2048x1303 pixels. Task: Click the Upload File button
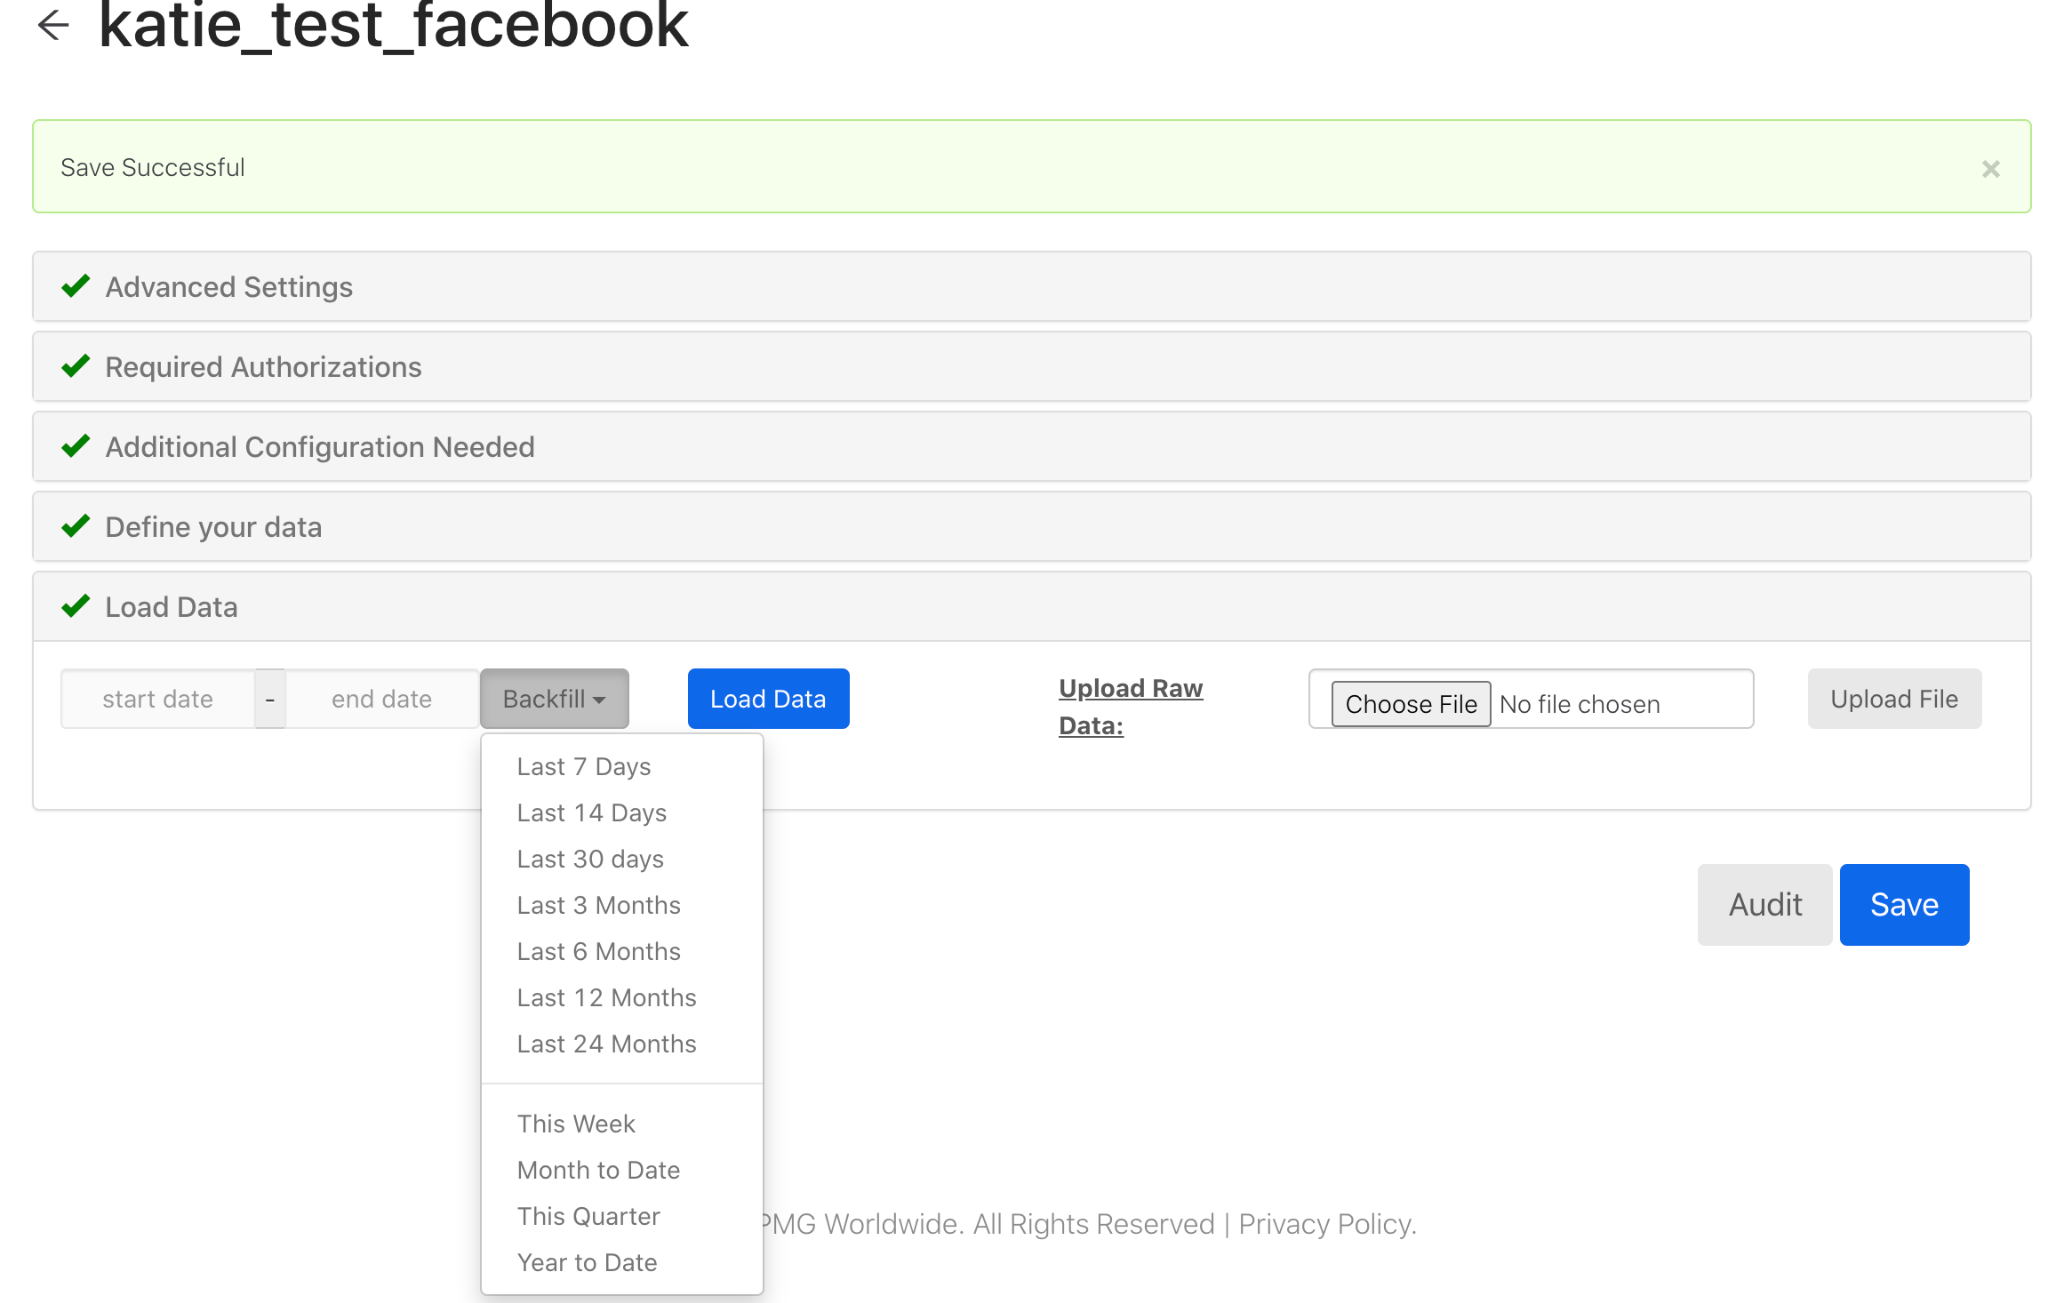tap(1894, 699)
